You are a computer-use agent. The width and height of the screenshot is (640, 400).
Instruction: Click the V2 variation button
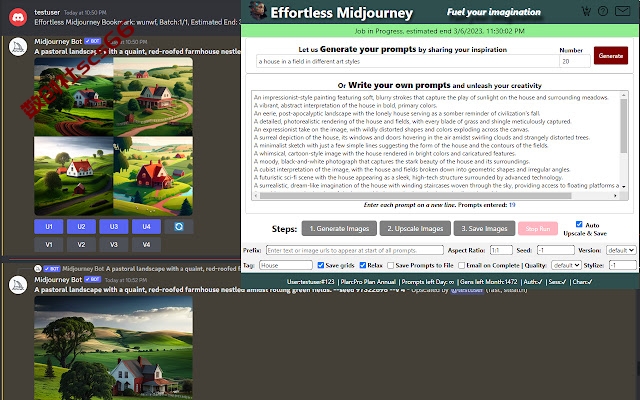pos(81,244)
